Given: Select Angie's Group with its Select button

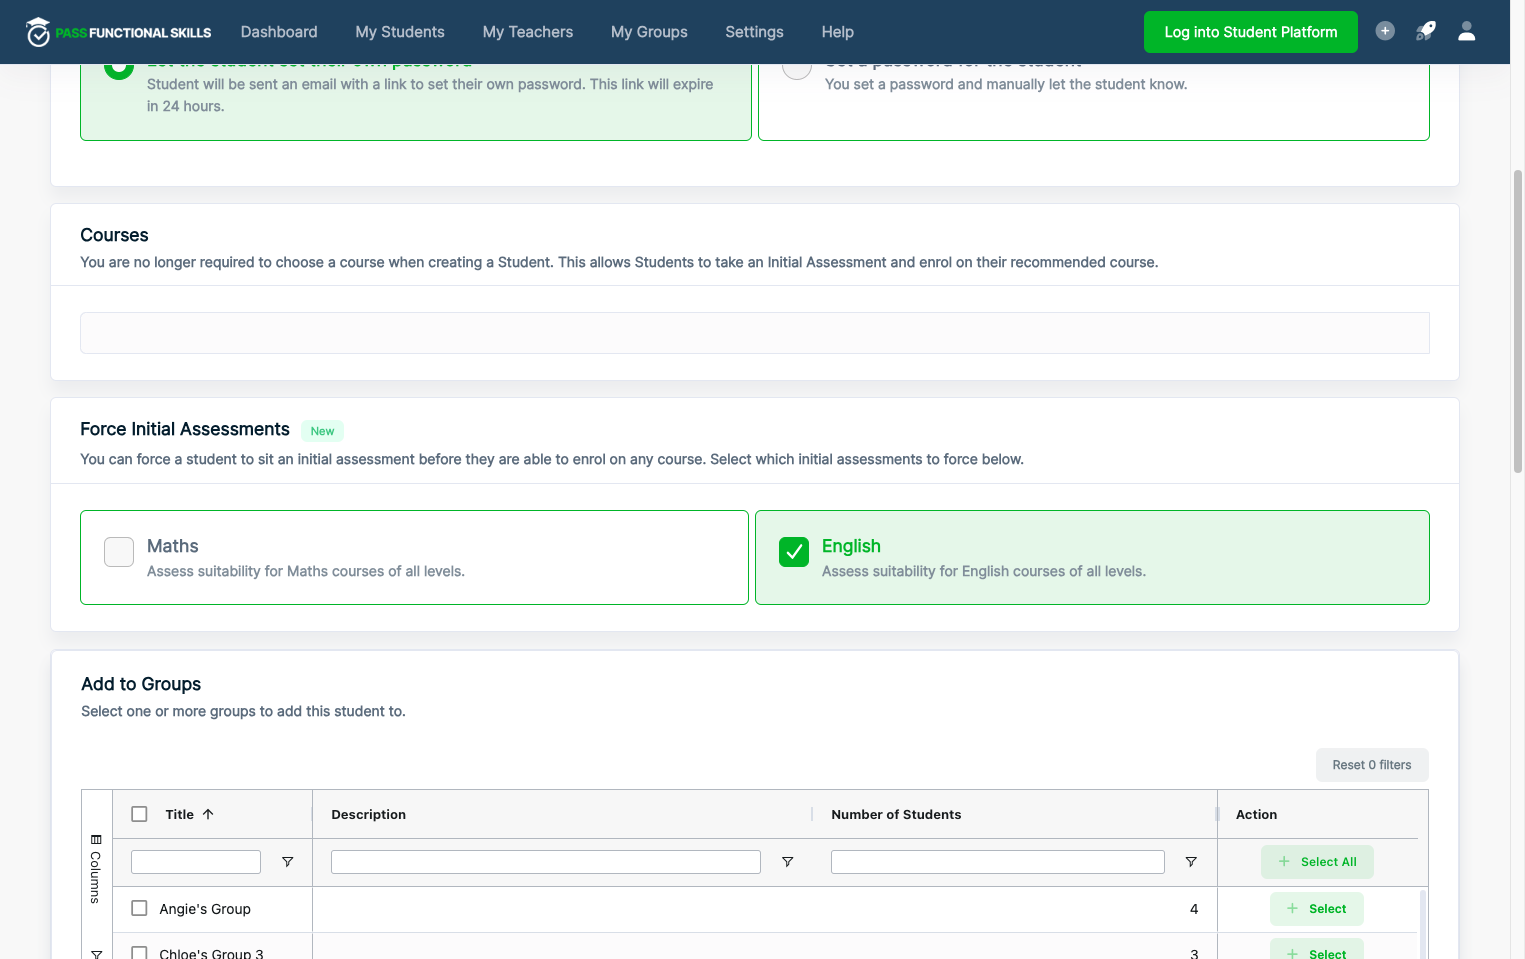Looking at the screenshot, I should (1317, 909).
